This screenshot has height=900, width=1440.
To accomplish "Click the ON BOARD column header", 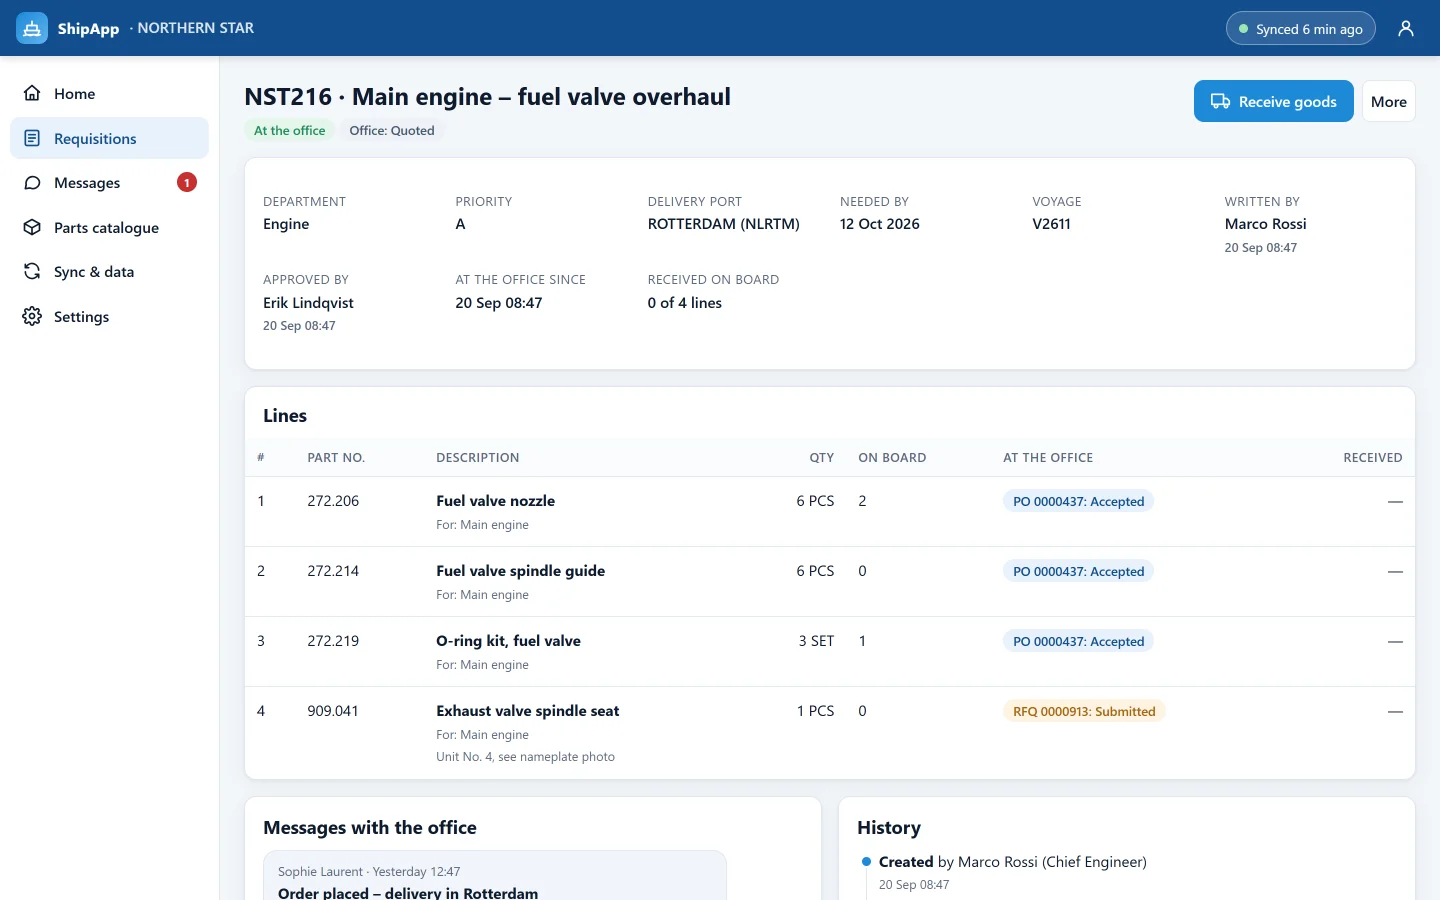I will tap(892, 457).
